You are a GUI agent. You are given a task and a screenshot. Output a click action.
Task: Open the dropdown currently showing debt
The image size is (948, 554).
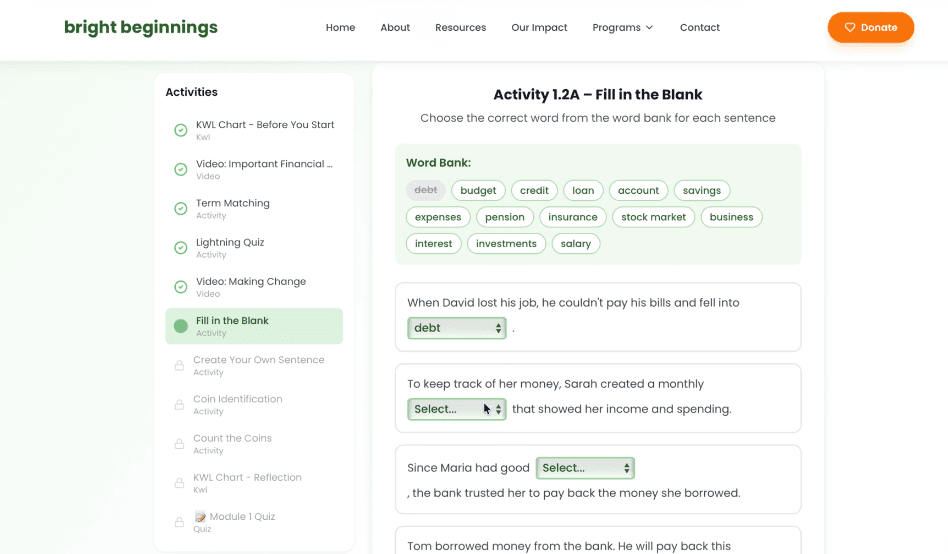tap(457, 328)
